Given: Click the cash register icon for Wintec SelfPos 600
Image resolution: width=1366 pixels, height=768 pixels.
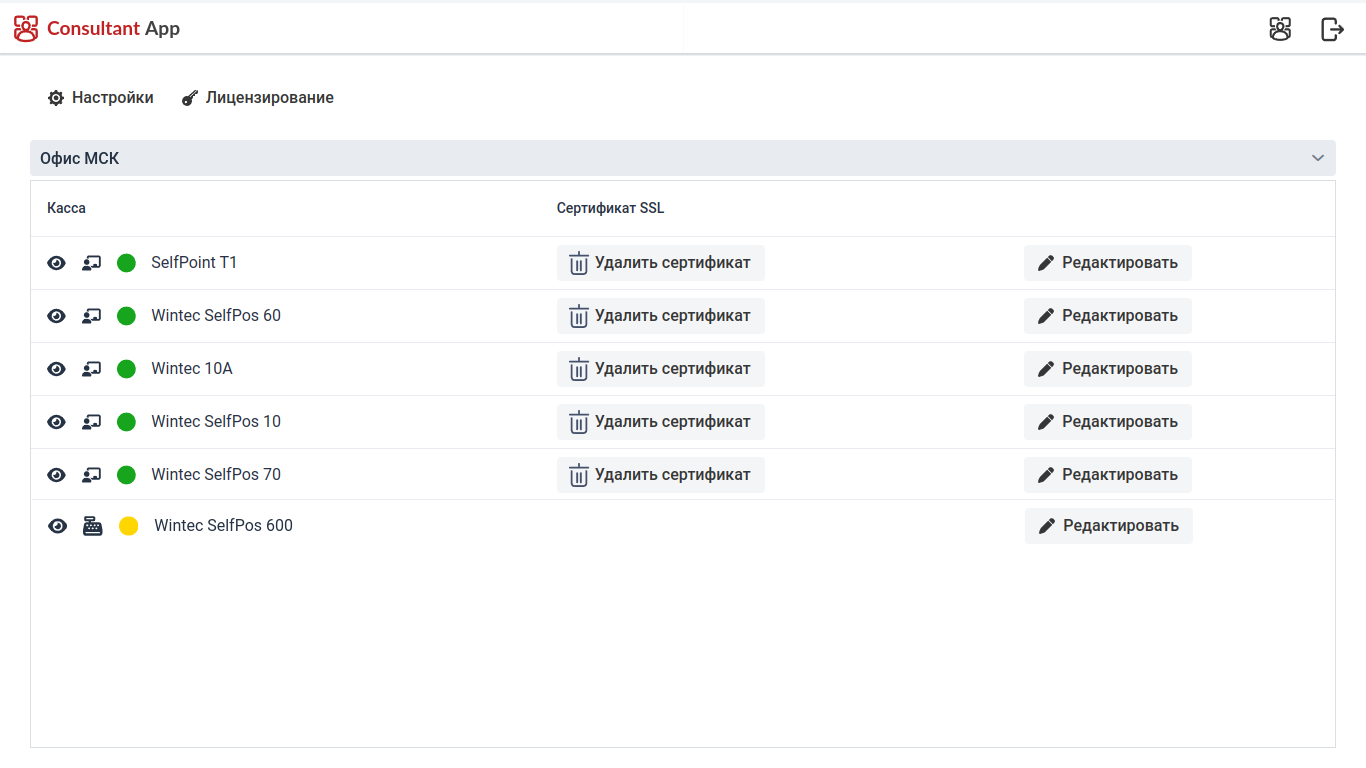Looking at the screenshot, I should tap(92, 526).
